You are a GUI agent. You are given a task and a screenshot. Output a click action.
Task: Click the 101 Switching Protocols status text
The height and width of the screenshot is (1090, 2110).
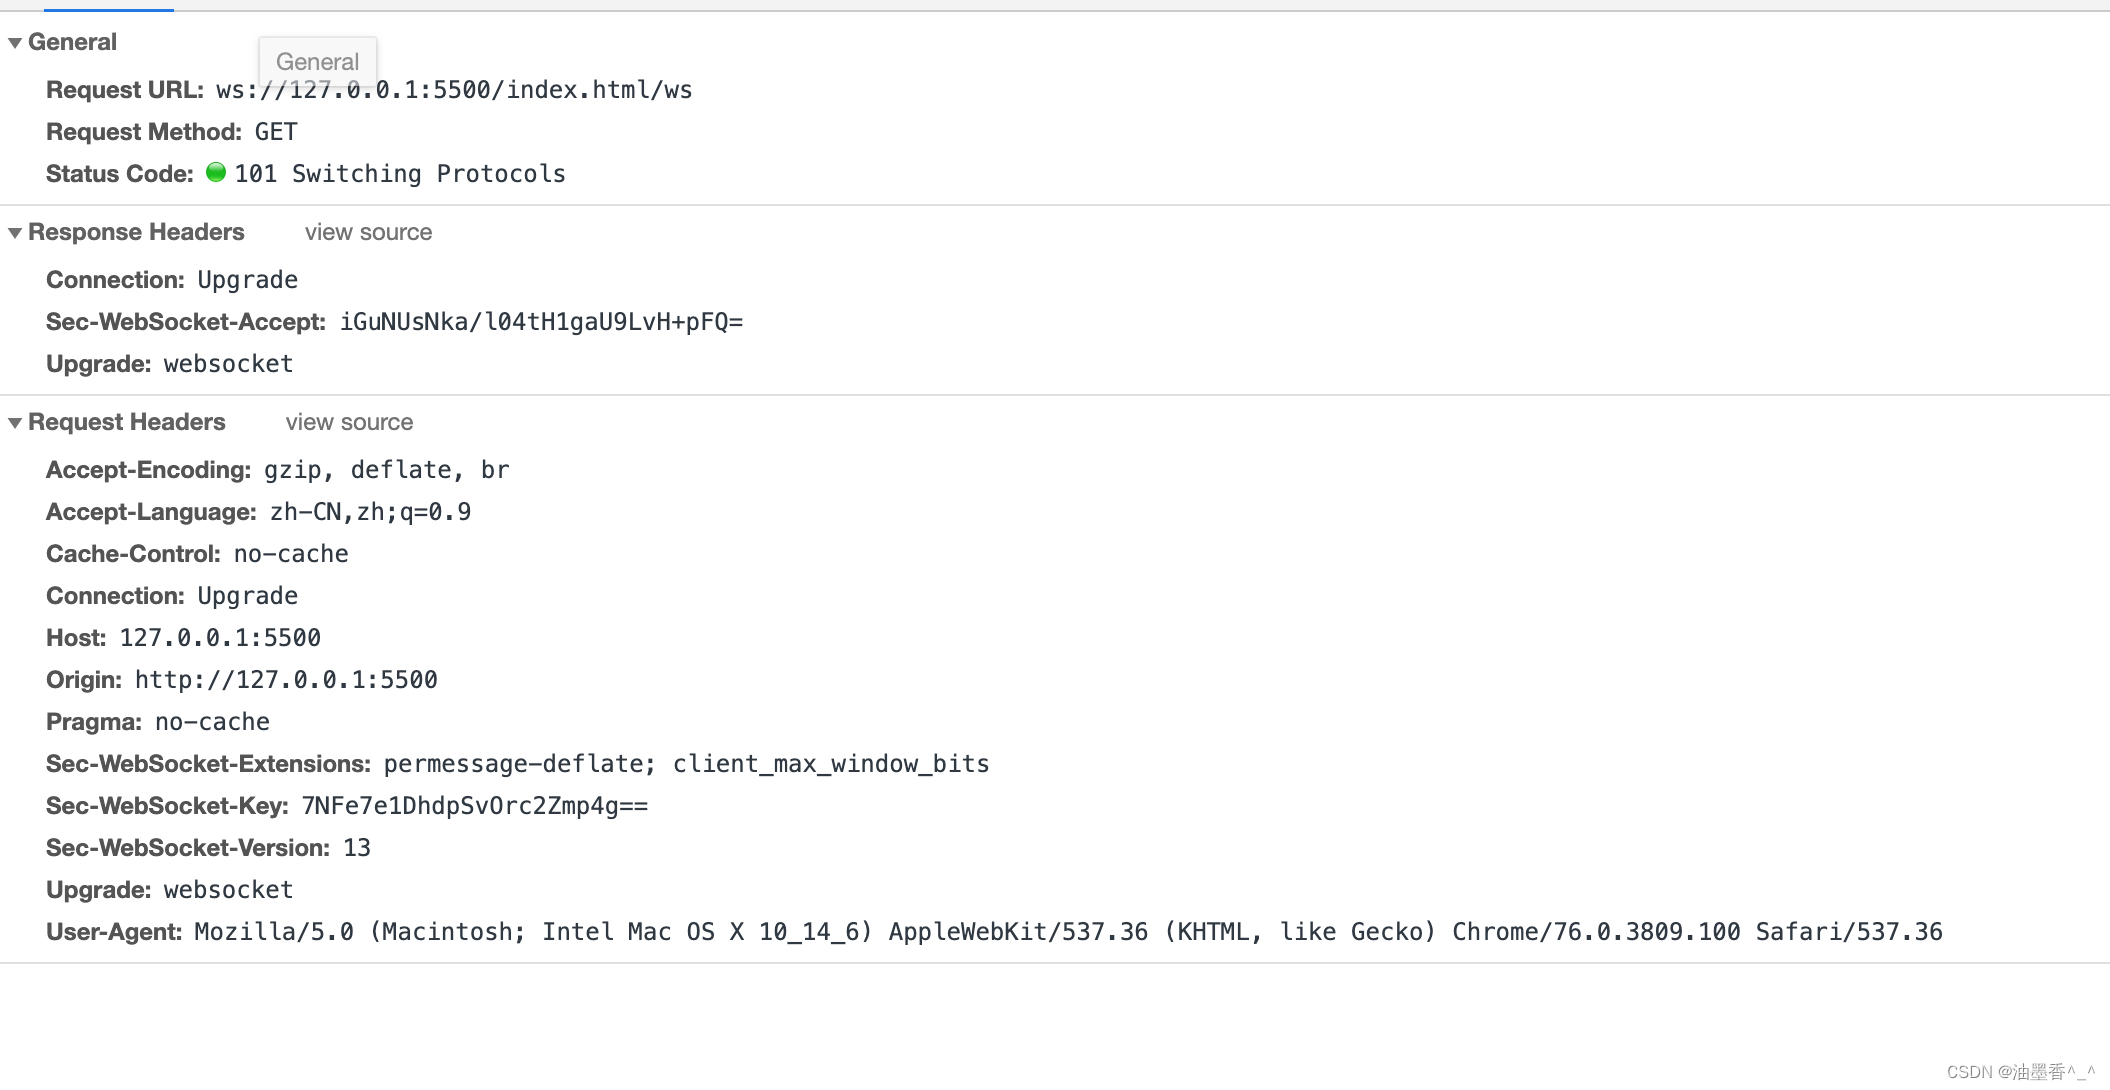point(400,173)
